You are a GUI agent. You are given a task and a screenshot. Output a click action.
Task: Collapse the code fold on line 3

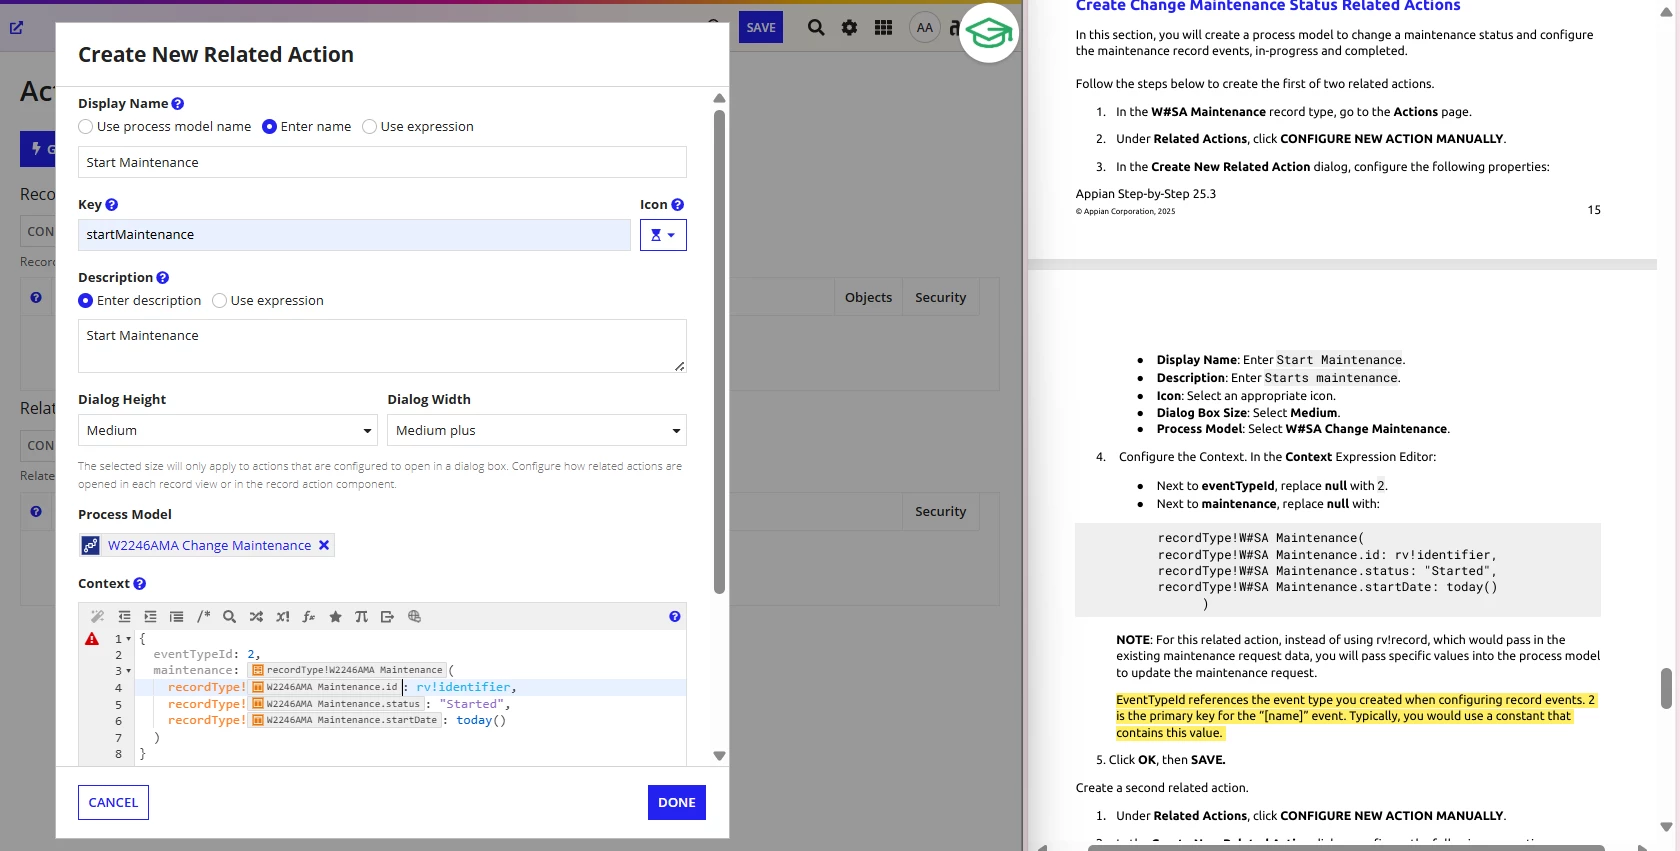(129, 671)
